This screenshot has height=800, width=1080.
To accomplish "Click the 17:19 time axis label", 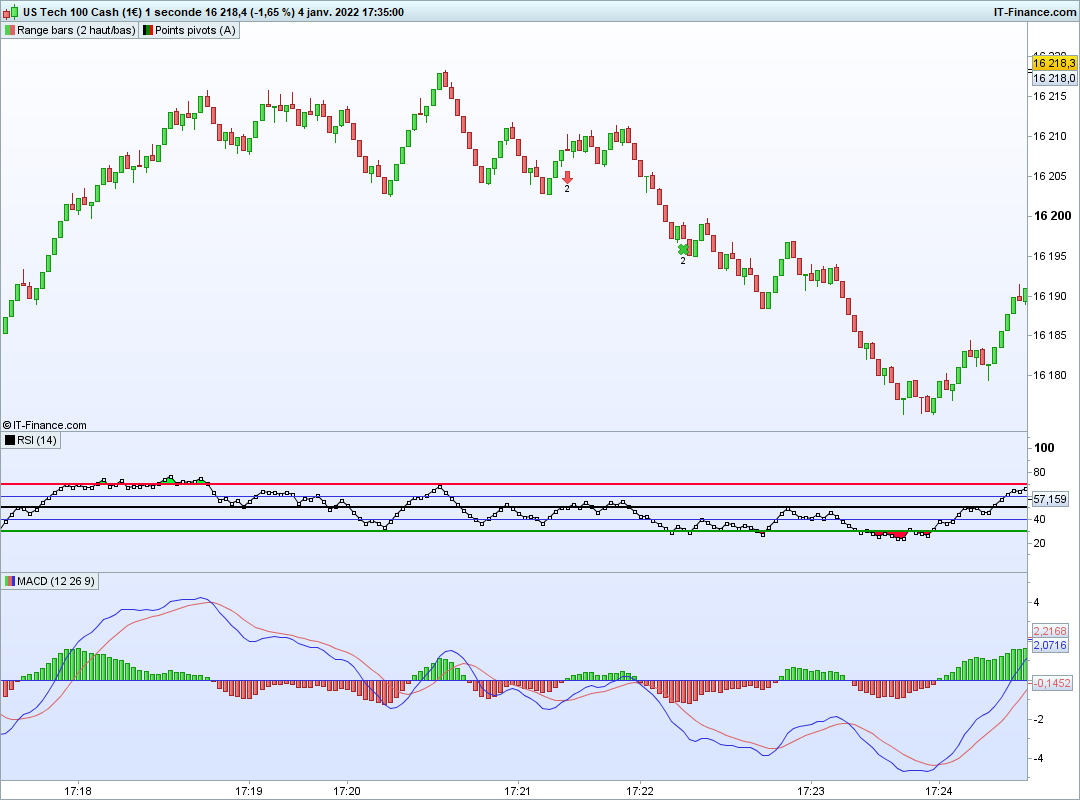I will point(249,791).
